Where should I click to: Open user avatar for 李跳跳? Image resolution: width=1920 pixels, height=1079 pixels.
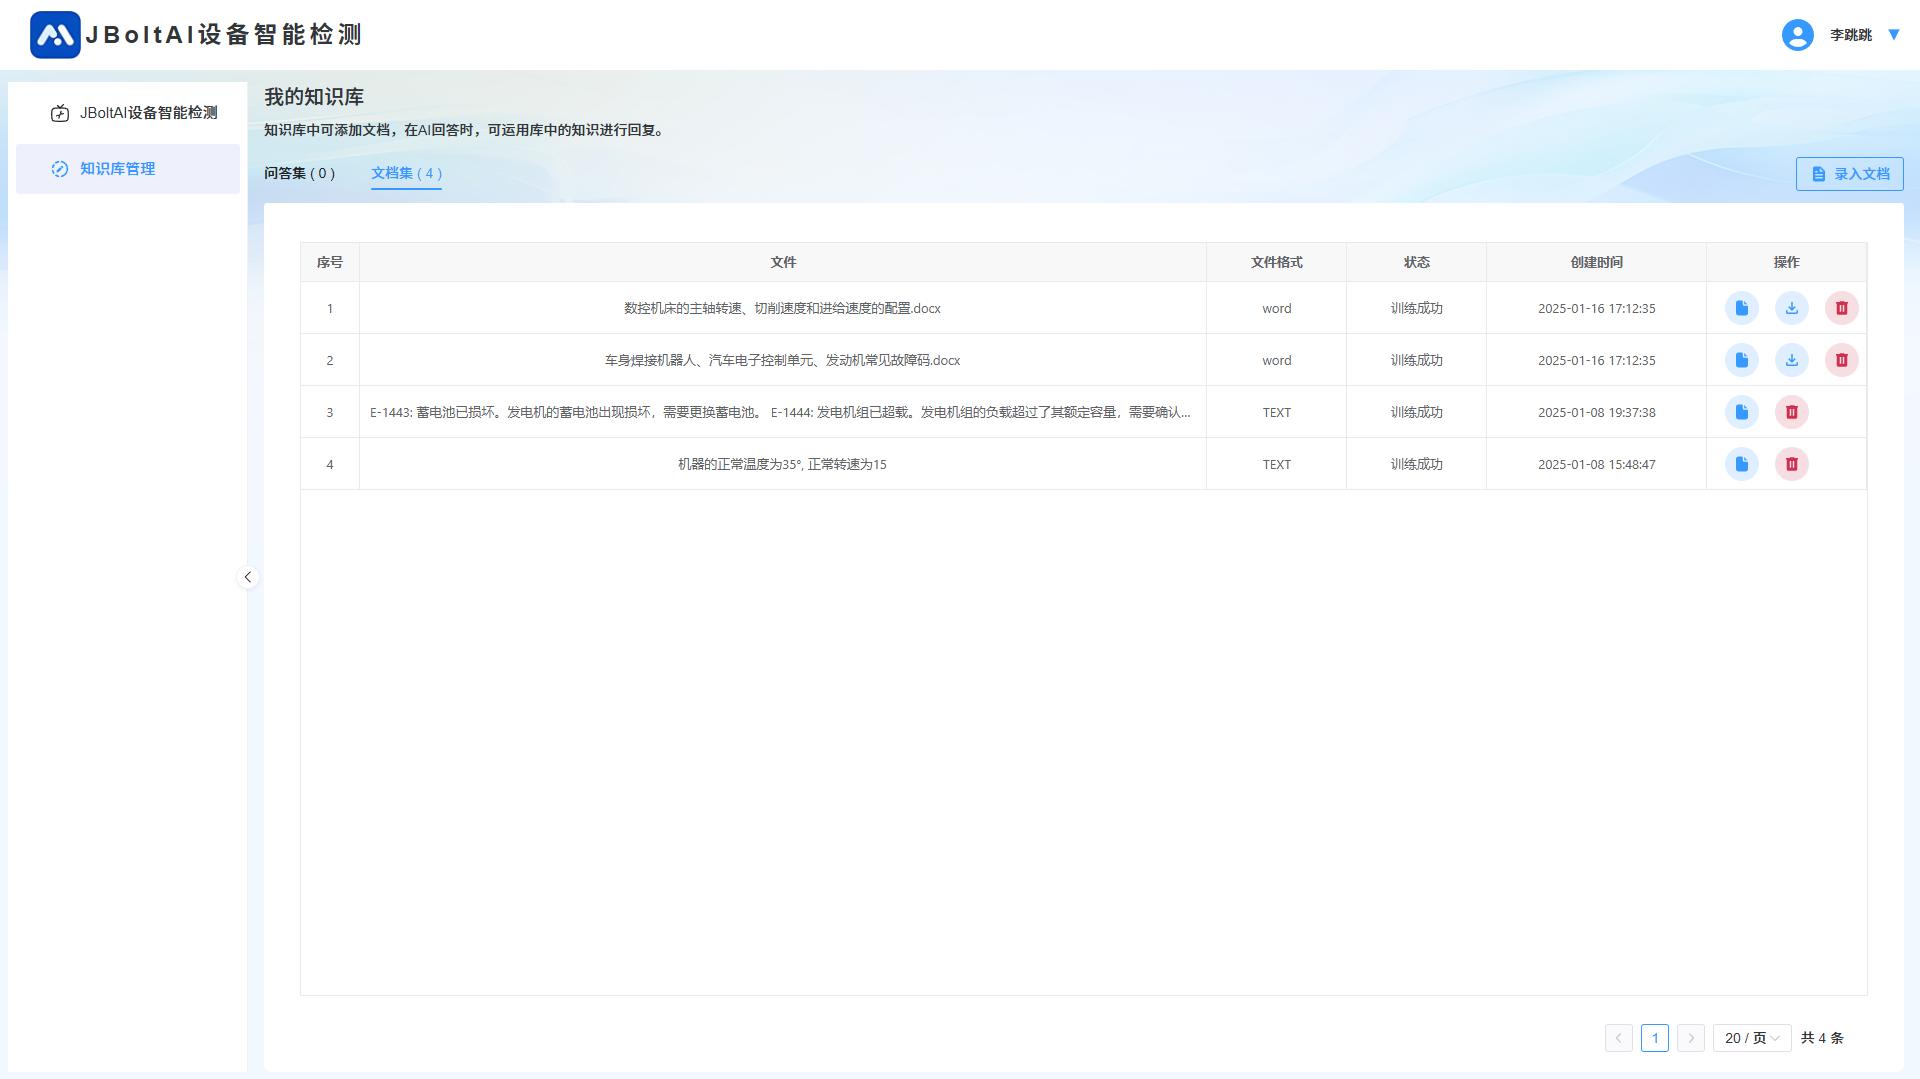coord(1797,35)
